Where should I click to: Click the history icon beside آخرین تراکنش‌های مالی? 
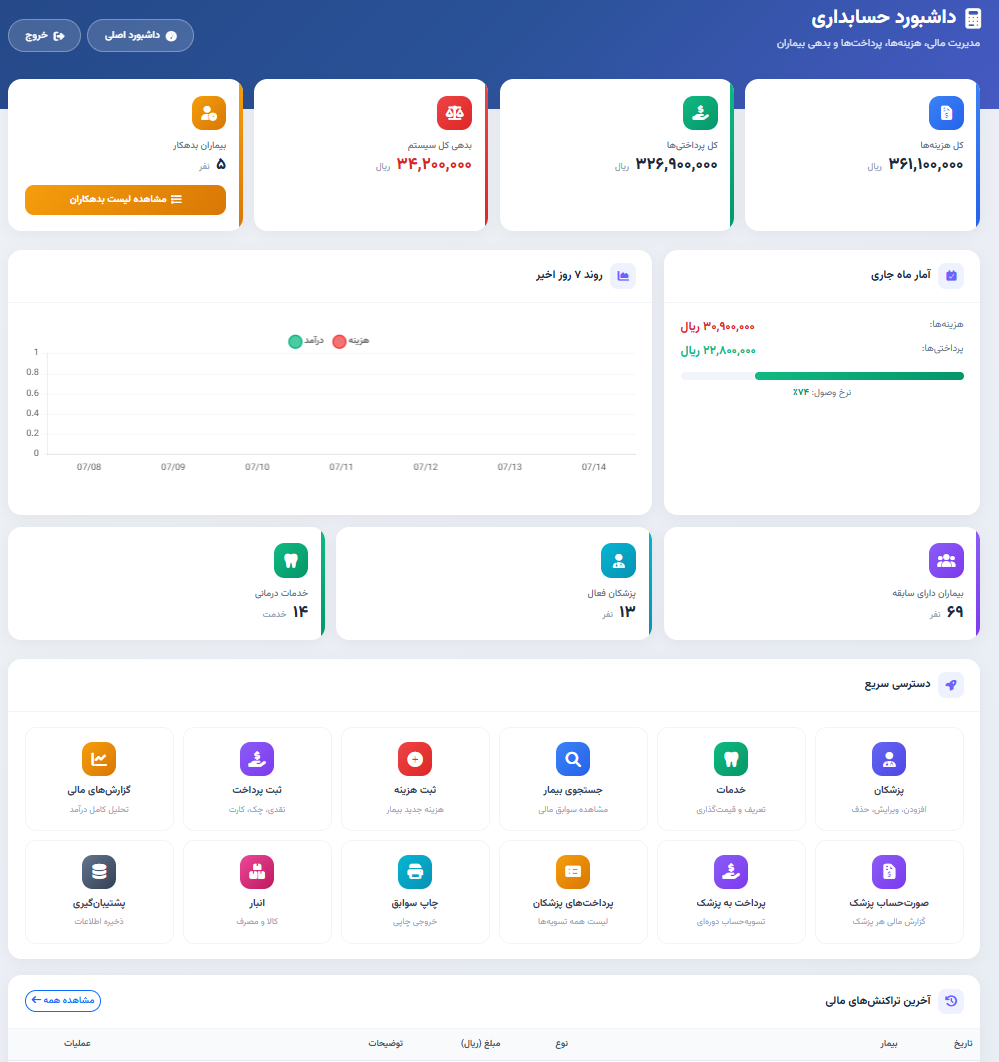point(951,1001)
